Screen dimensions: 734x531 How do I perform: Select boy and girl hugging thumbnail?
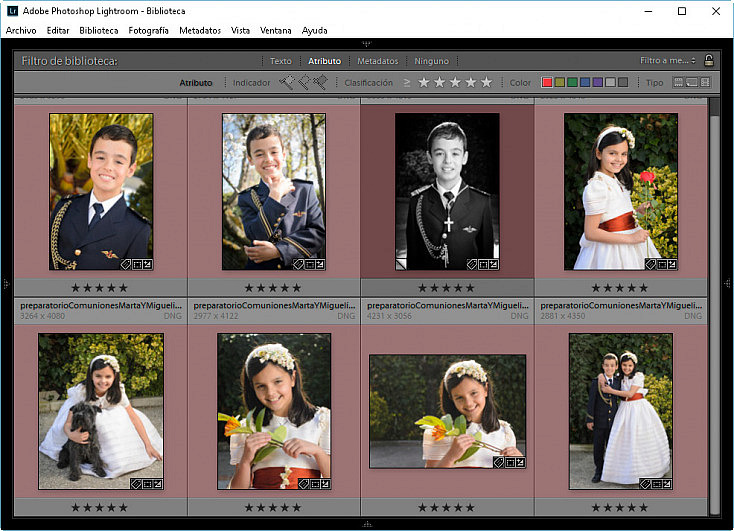[x=621, y=411]
